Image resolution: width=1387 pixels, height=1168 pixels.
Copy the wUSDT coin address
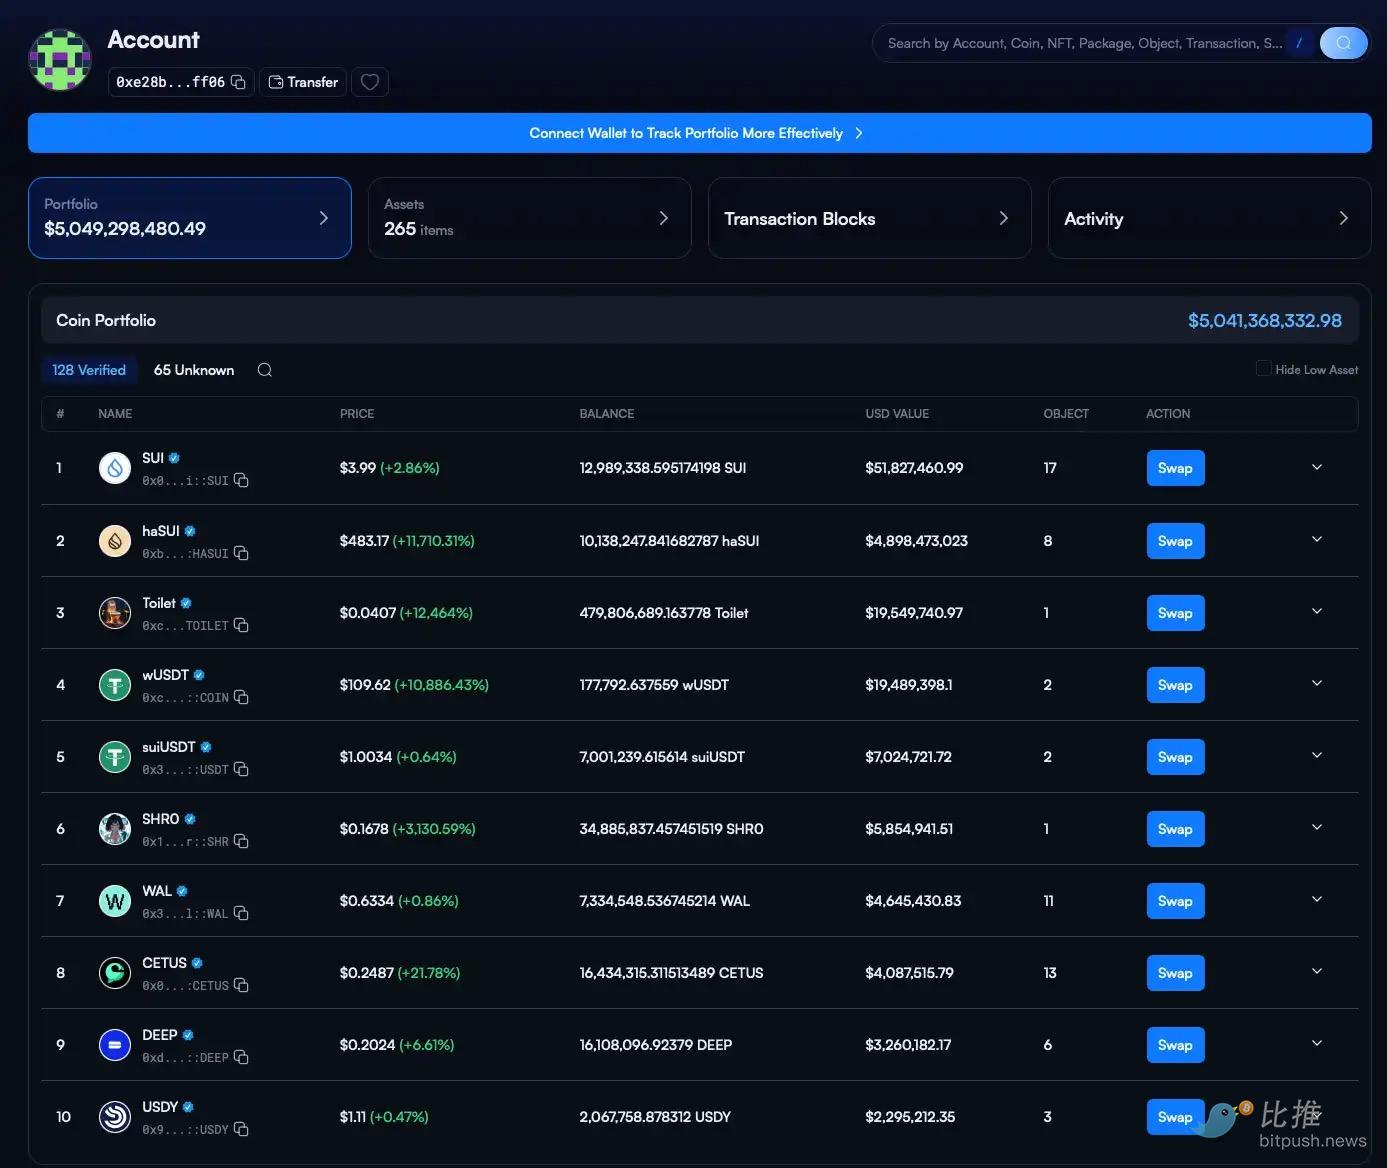pos(241,697)
